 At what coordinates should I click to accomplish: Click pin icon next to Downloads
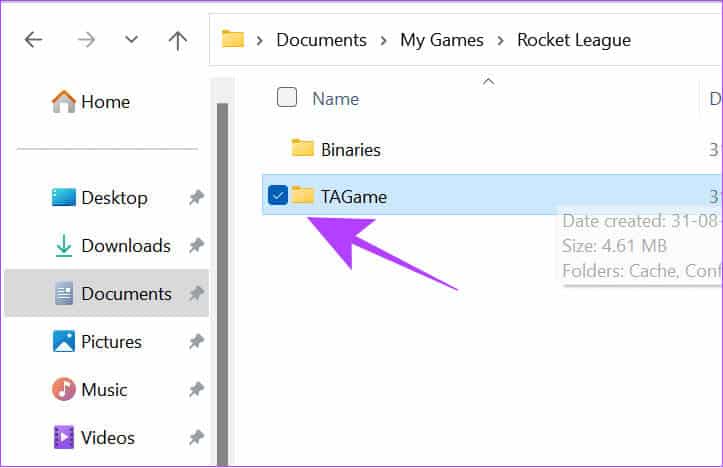tap(196, 246)
